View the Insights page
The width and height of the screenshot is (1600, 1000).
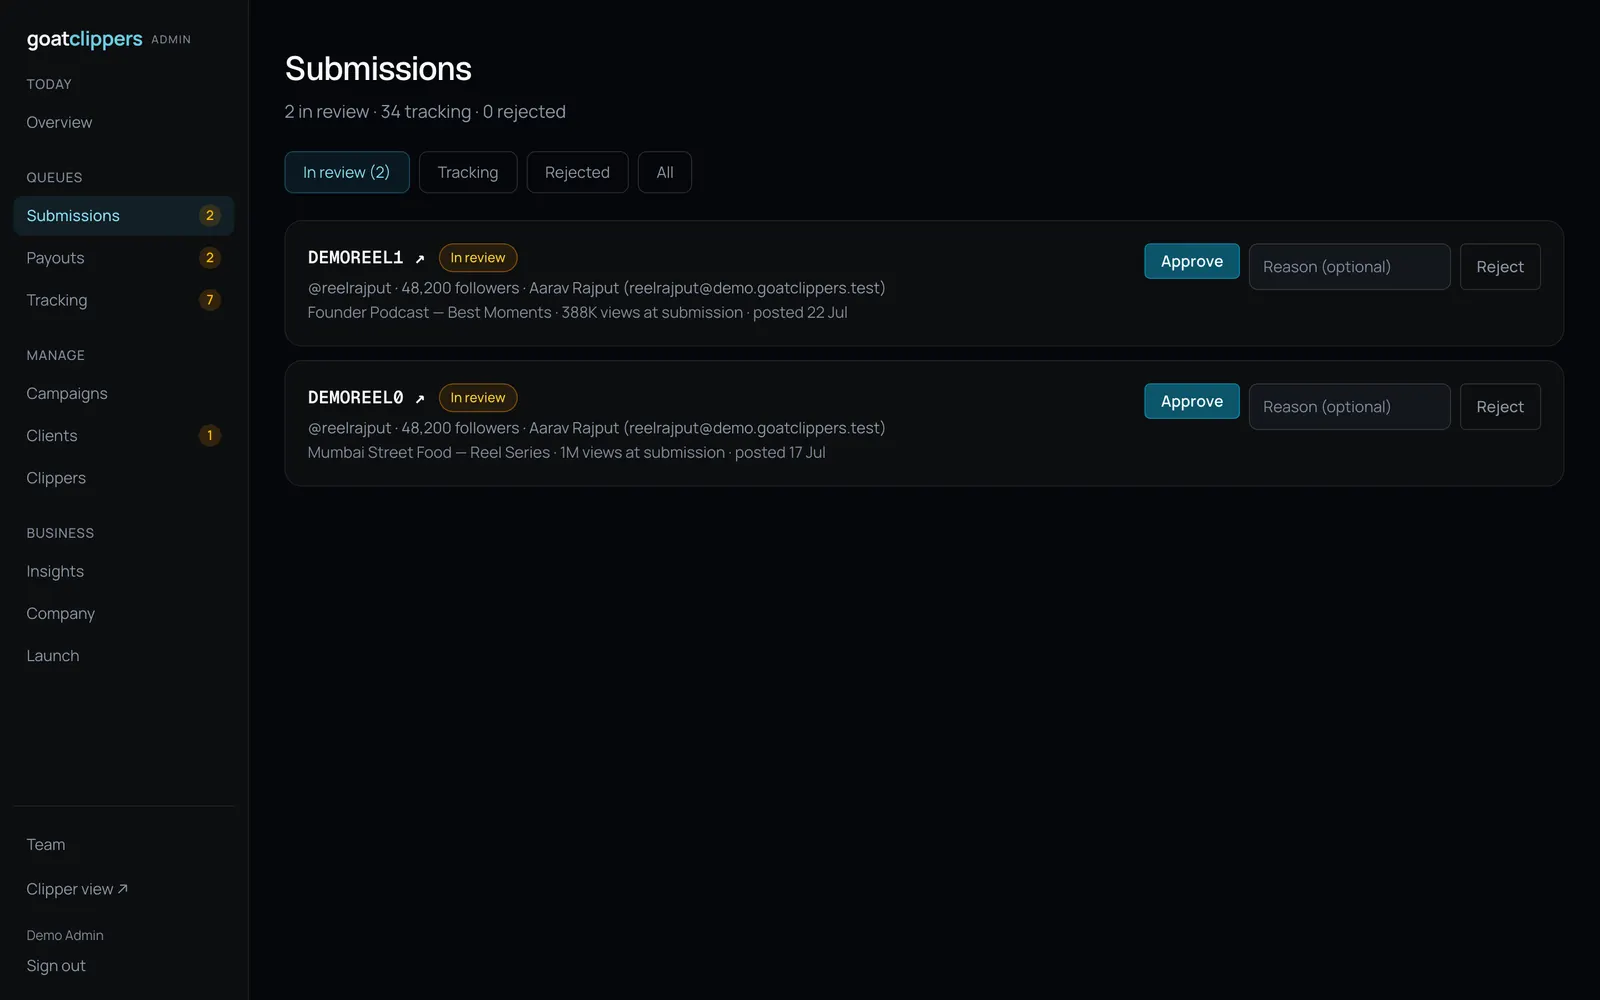point(124,572)
